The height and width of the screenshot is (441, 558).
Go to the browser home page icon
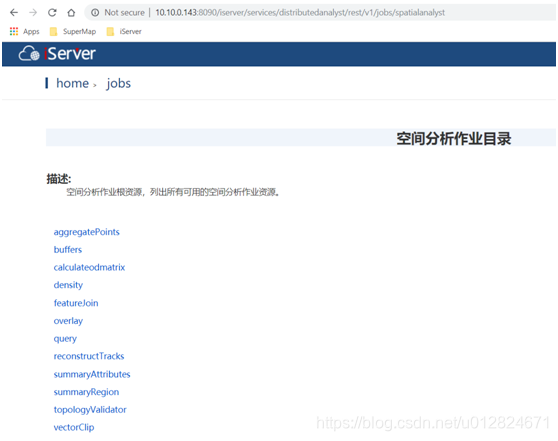pos(71,13)
